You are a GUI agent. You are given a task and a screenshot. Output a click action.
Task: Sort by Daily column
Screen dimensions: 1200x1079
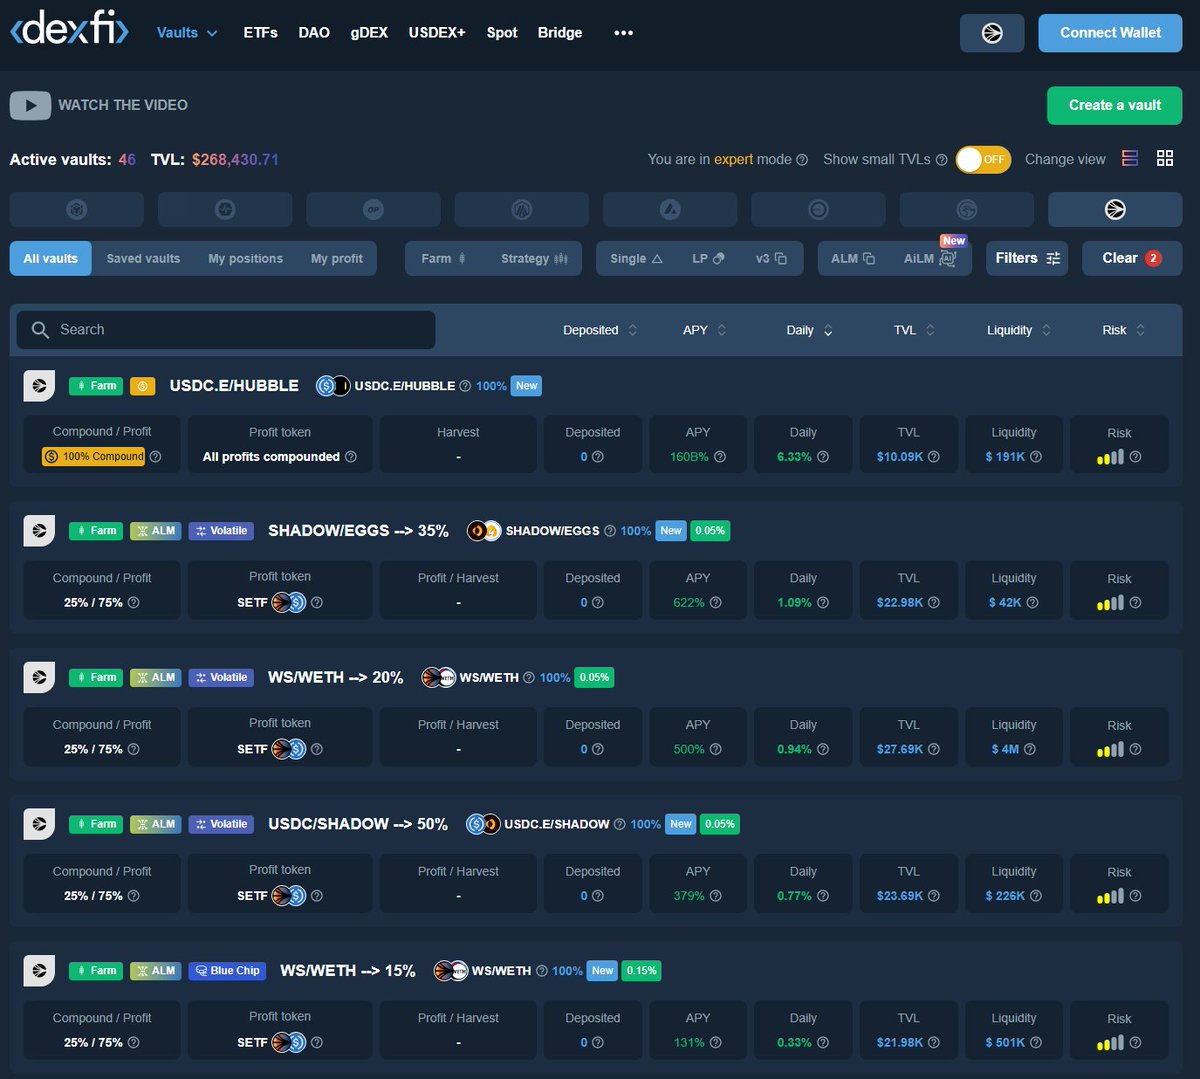[x=809, y=330]
